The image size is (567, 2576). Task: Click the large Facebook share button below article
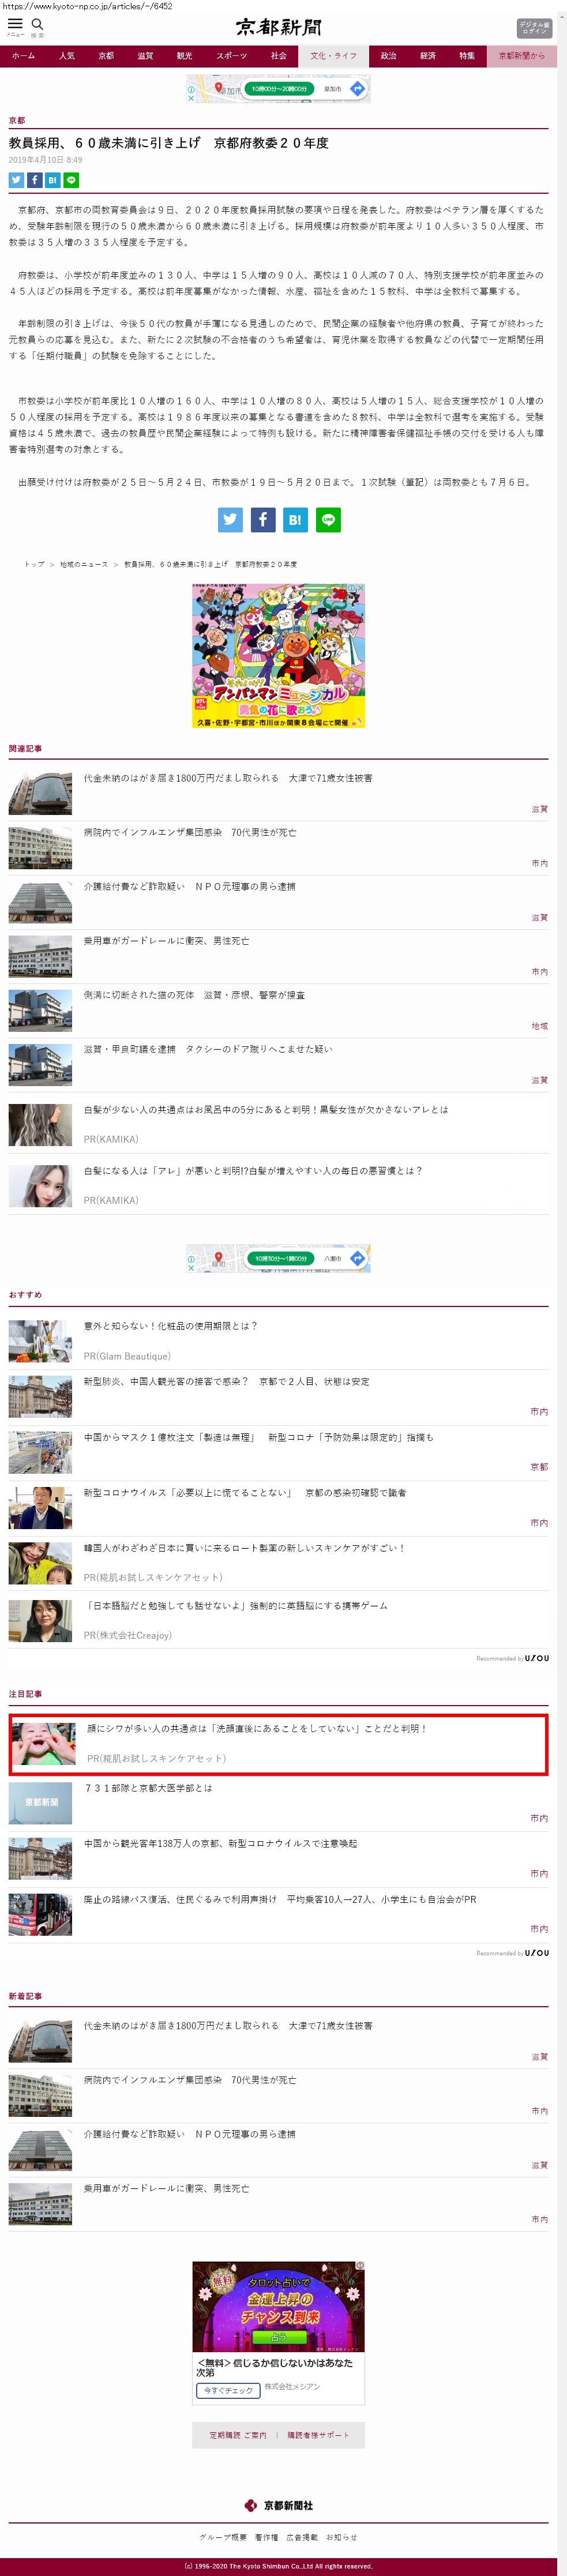click(262, 519)
